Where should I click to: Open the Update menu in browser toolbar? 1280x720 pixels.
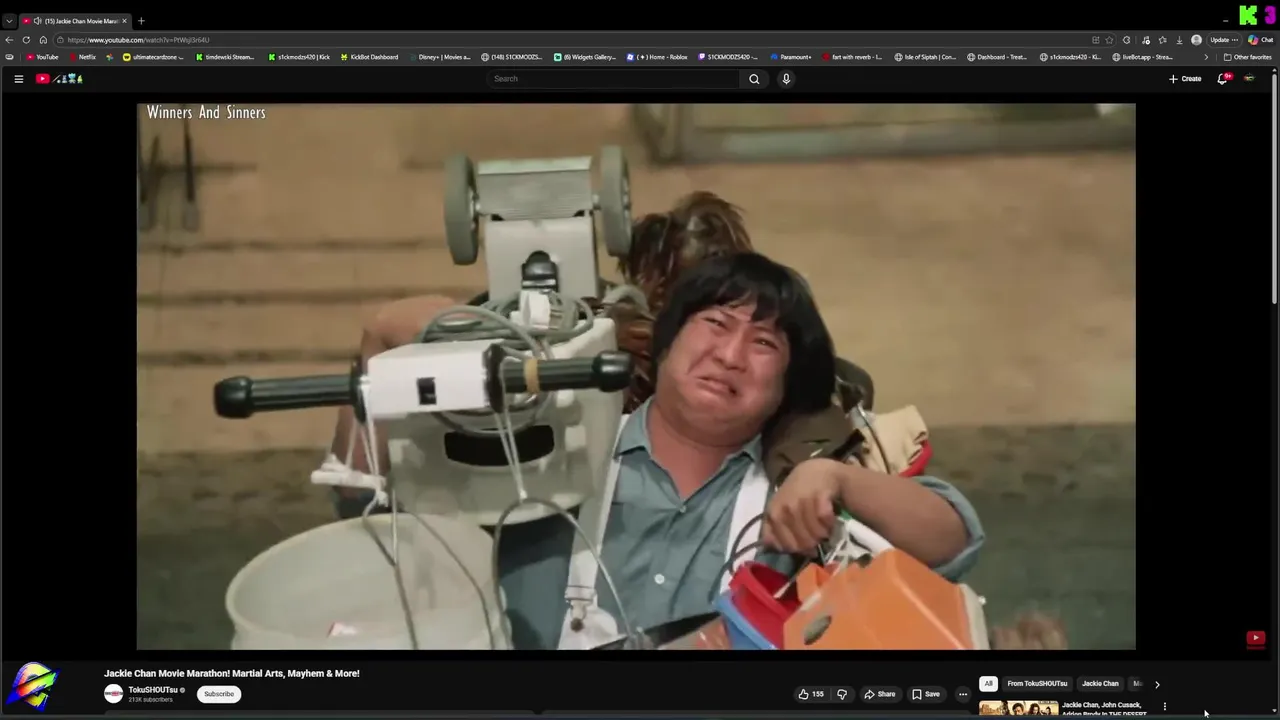click(x=1224, y=40)
